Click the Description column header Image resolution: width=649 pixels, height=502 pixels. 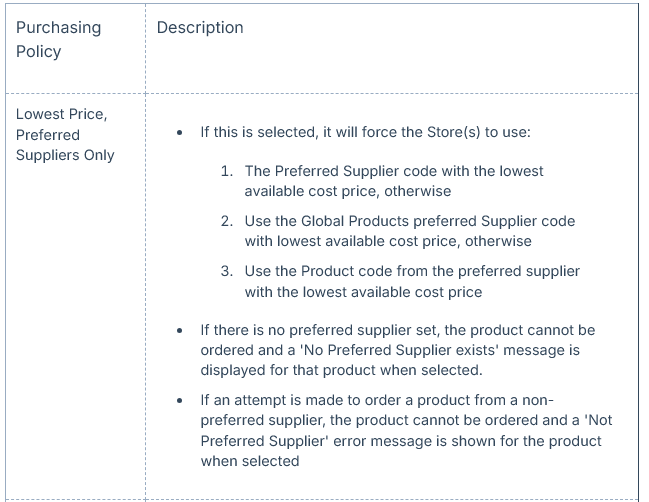click(x=200, y=28)
